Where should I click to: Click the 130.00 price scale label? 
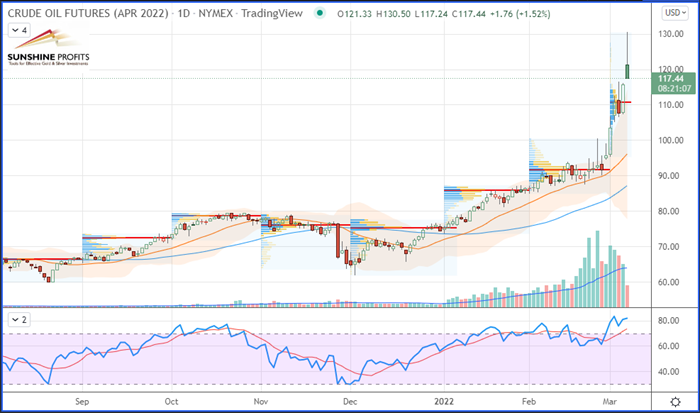coord(671,34)
